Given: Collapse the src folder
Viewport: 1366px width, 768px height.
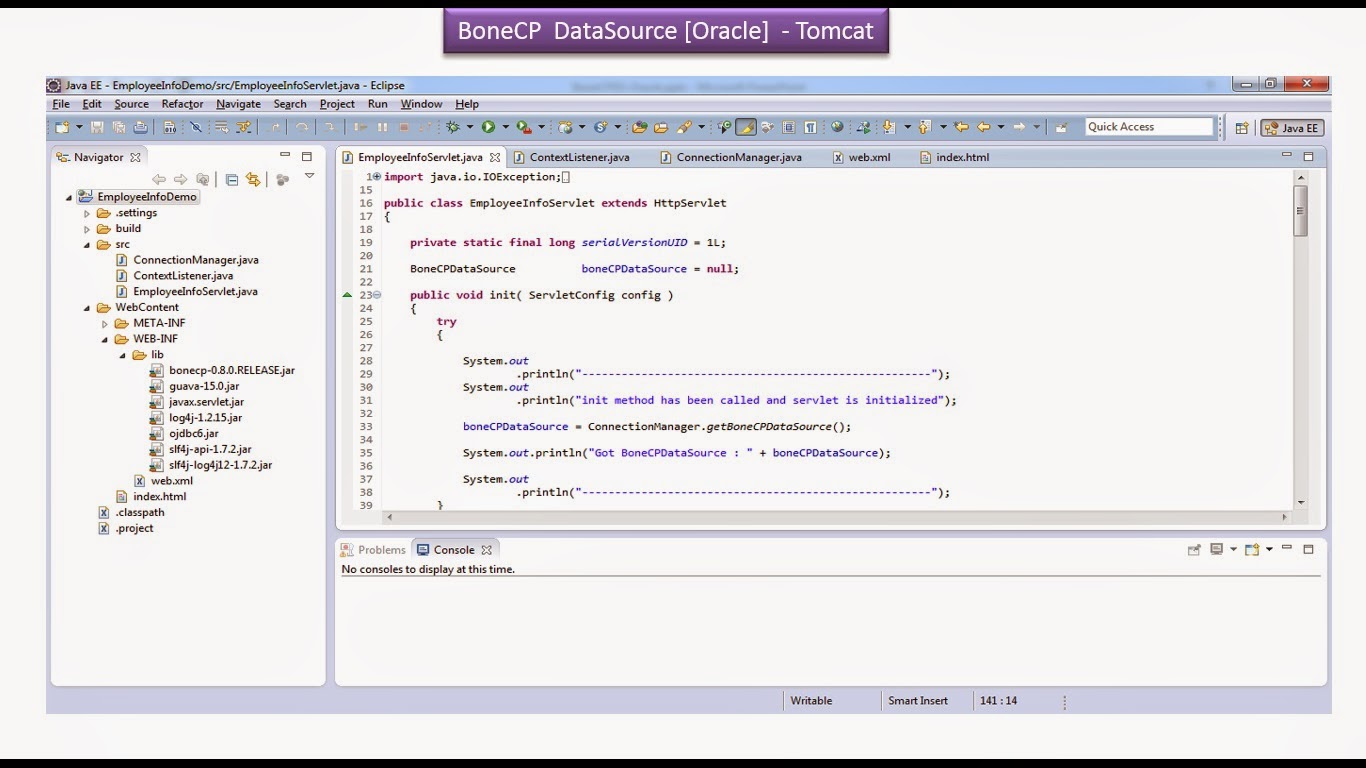Looking at the screenshot, I should [87, 245].
